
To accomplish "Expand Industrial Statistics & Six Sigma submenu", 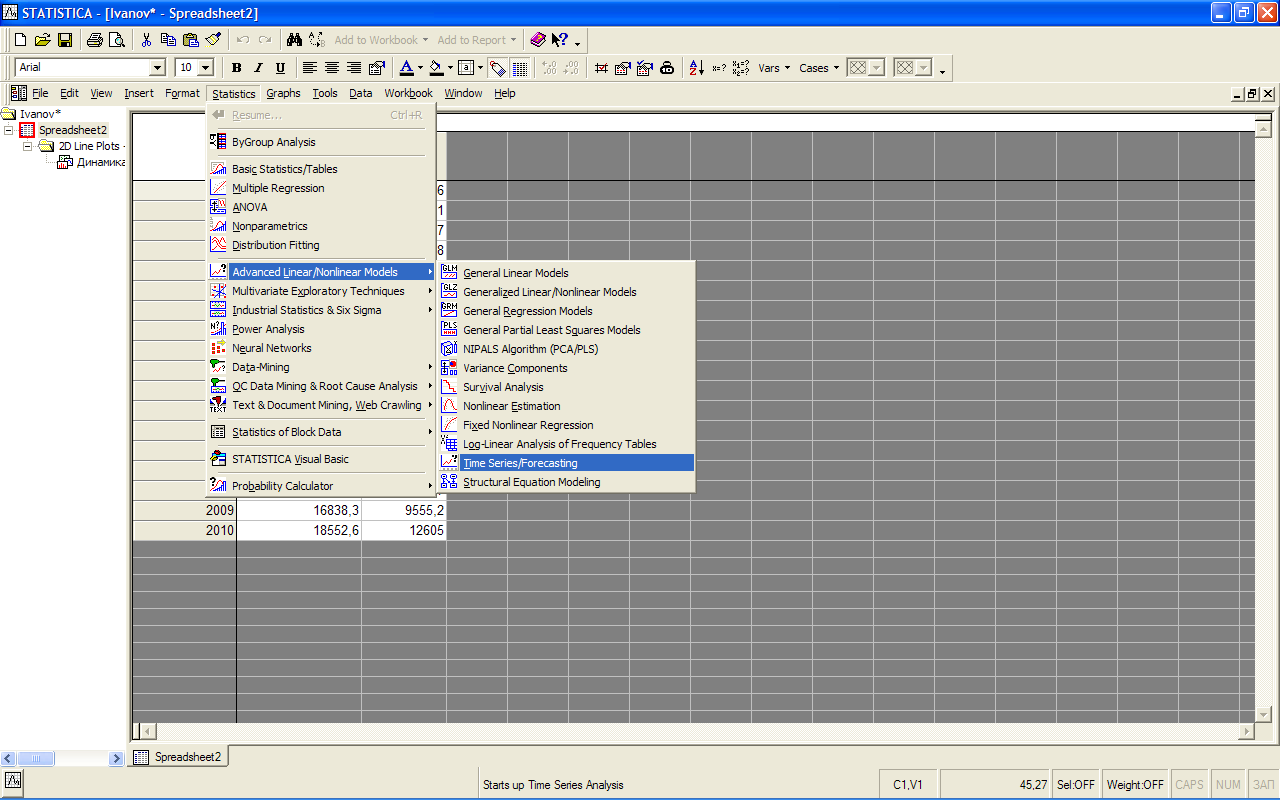I will (321, 310).
